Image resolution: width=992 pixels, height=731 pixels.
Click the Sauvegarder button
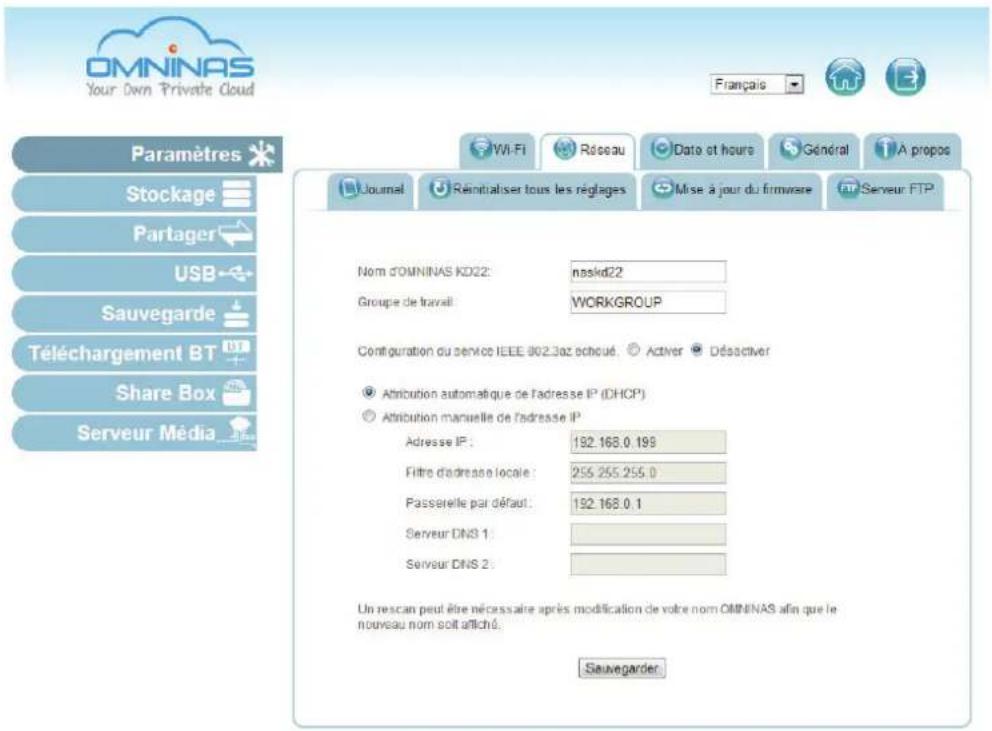coord(622,668)
